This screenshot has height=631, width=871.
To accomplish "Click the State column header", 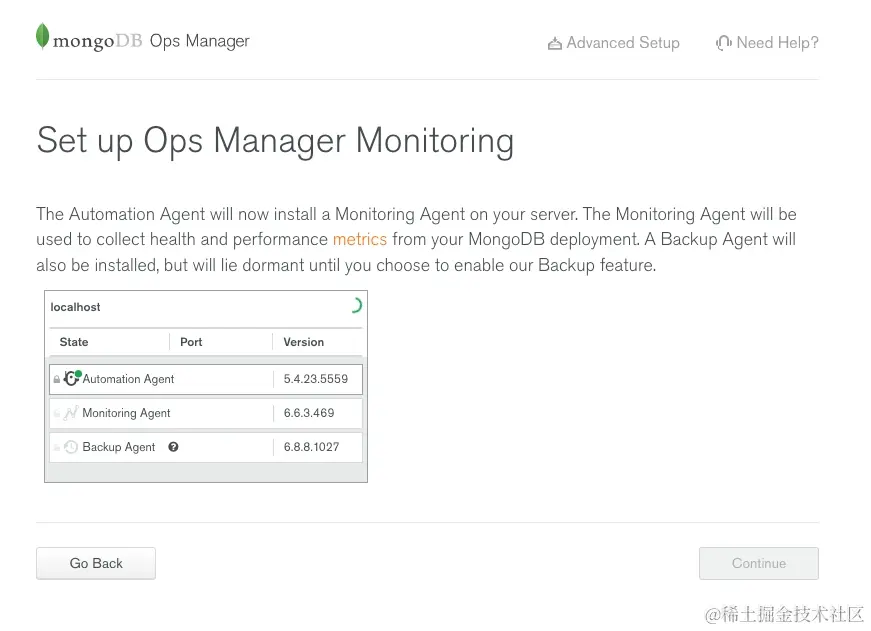I will 74,342.
